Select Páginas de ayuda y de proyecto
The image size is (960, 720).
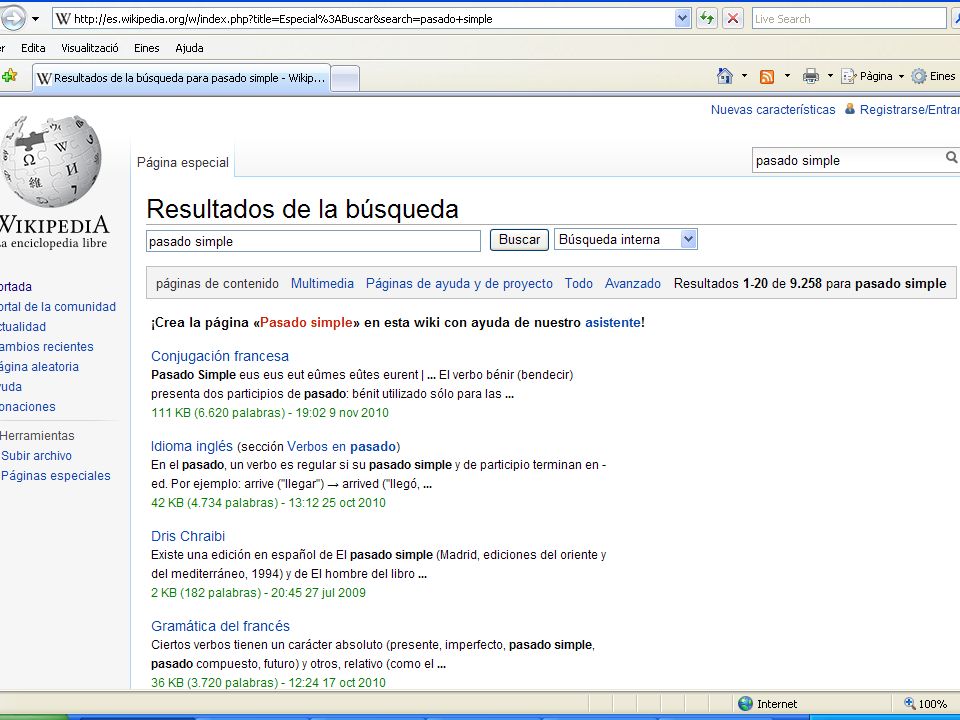pyautogui.click(x=459, y=283)
